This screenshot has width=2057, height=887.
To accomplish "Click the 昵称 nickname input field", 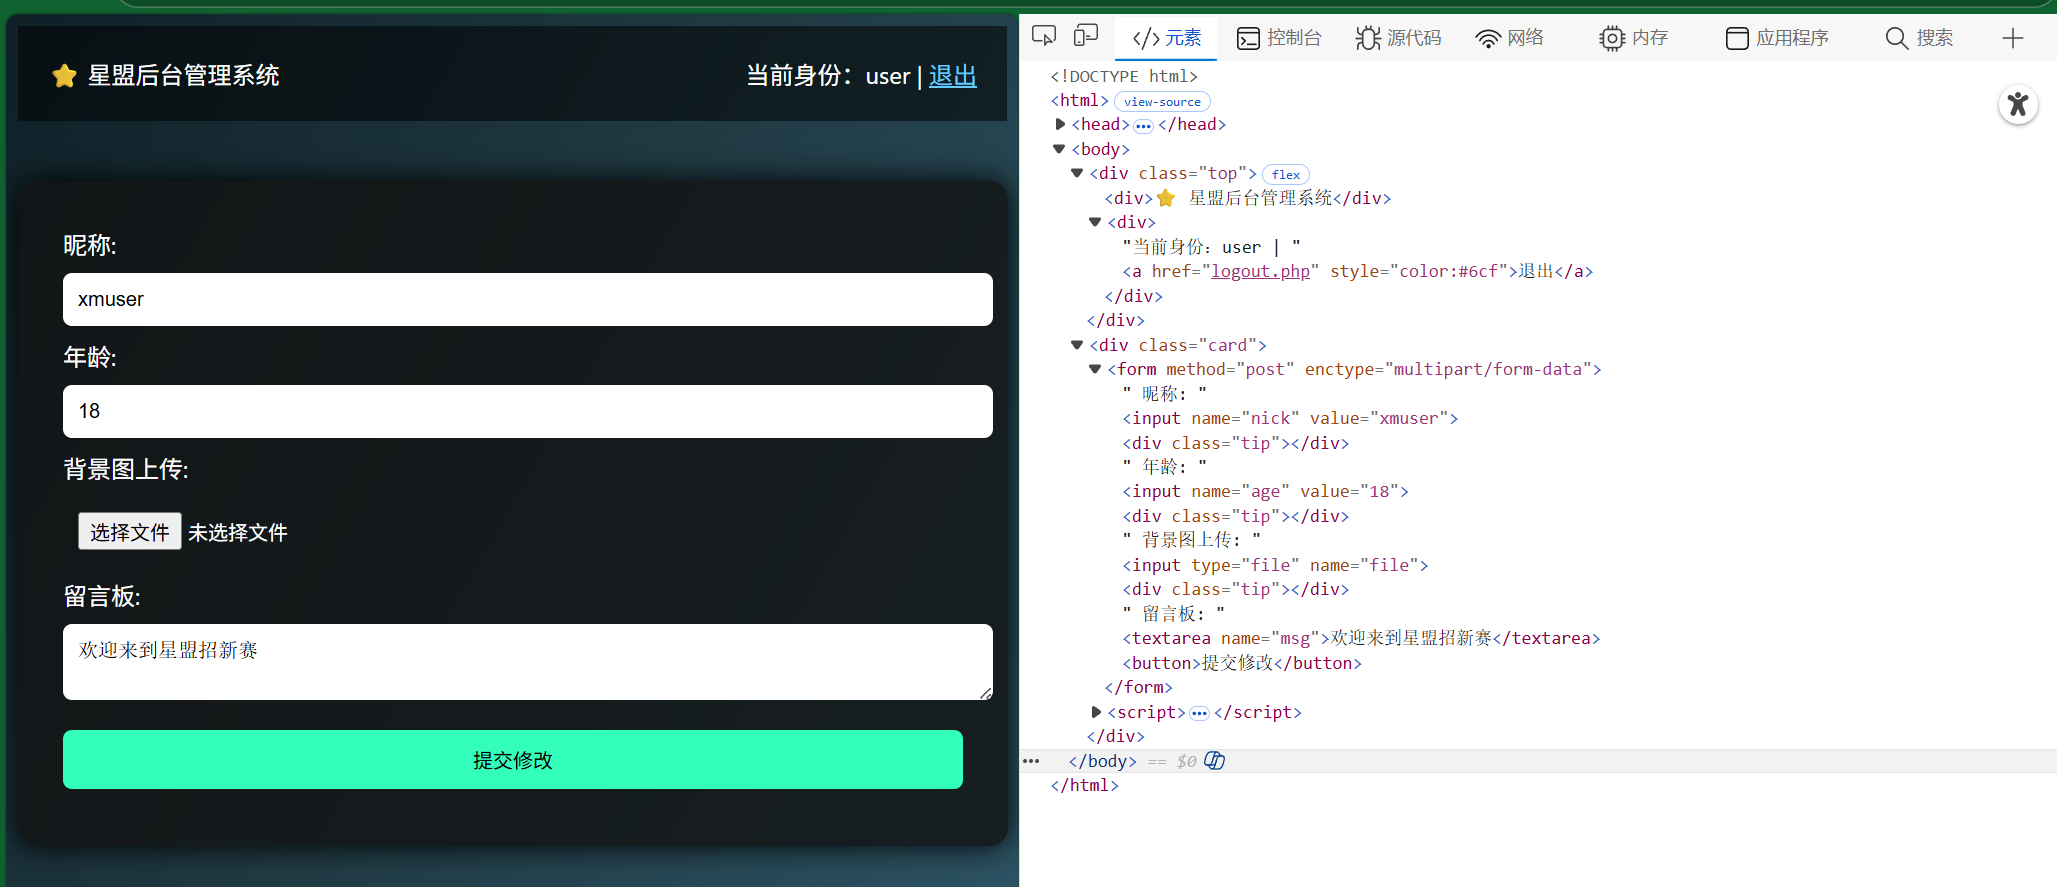I will tap(527, 300).
